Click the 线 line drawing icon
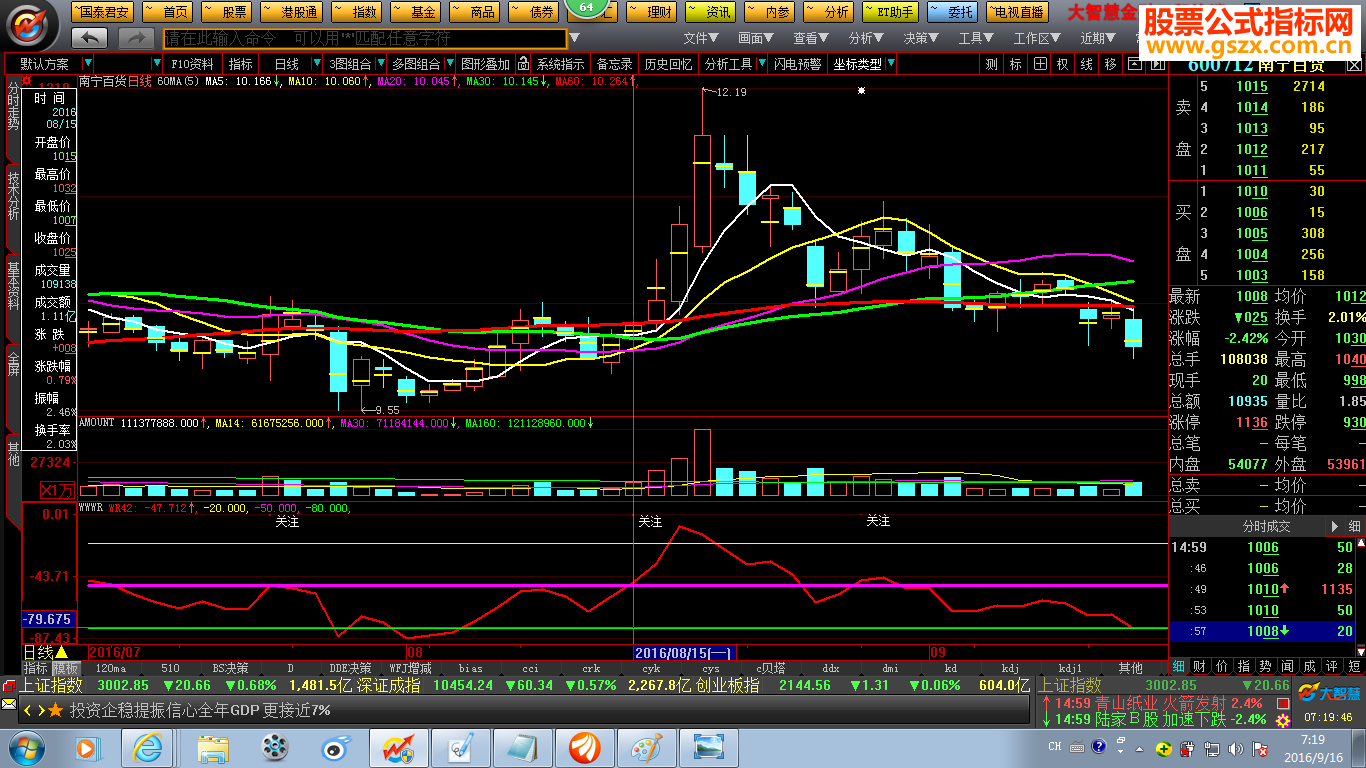Viewport: 1366px width, 768px height. pos(1086,64)
